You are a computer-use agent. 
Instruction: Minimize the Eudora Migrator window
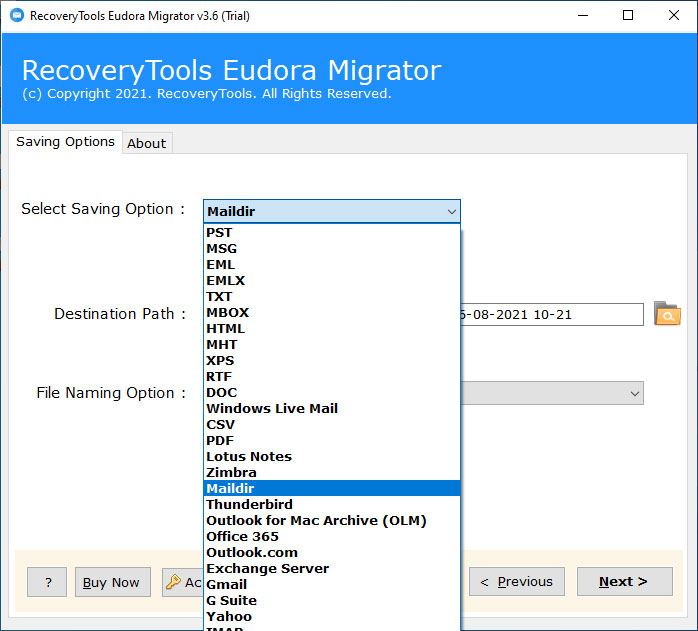(583, 16)
